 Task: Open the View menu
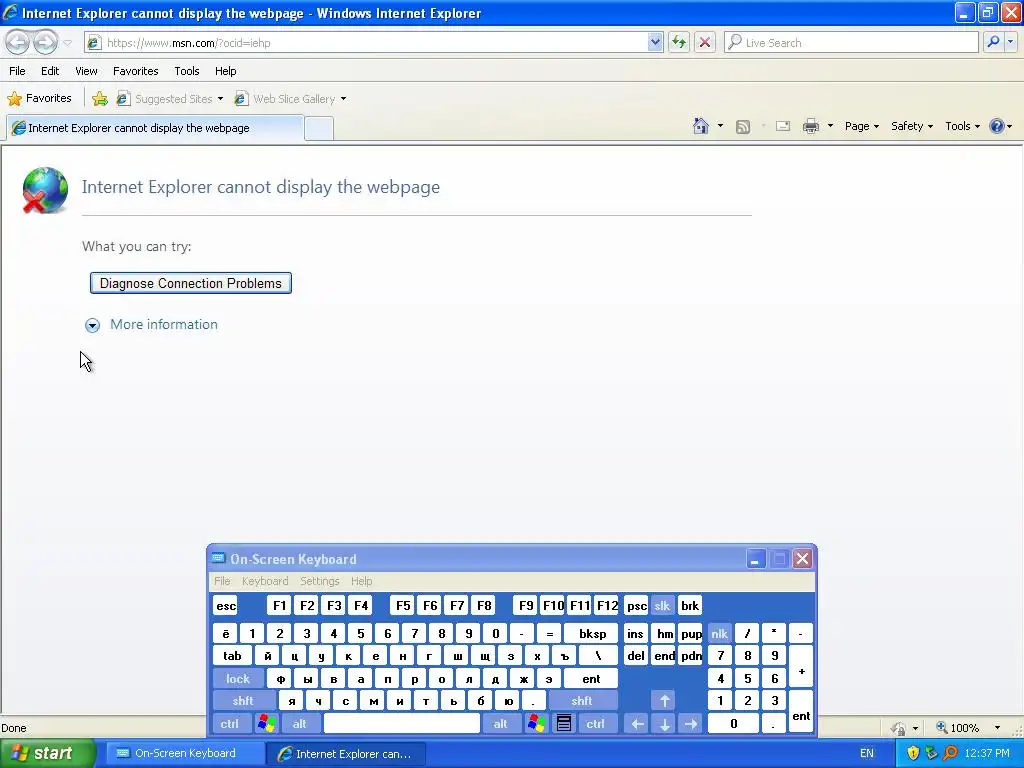[86, 71]
